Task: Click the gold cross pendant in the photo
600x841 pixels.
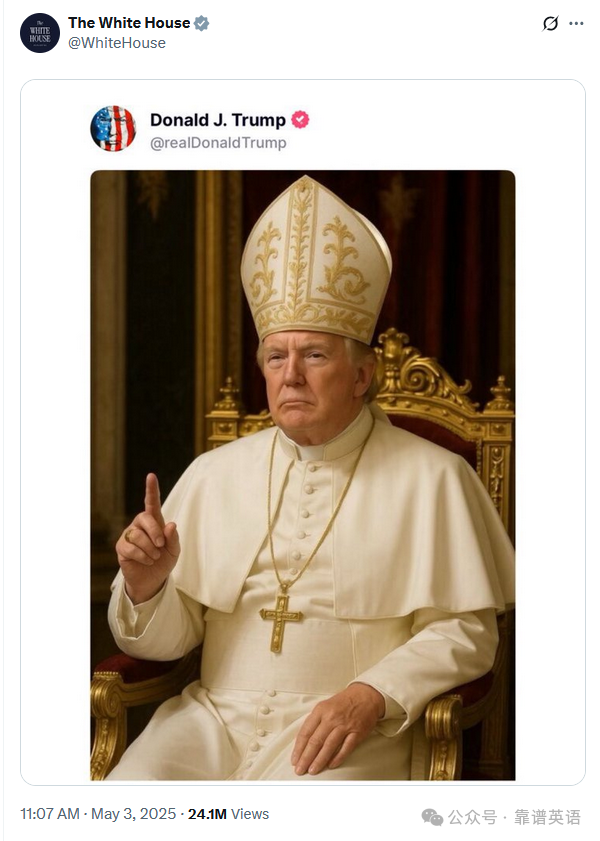Action: (280, 621)
